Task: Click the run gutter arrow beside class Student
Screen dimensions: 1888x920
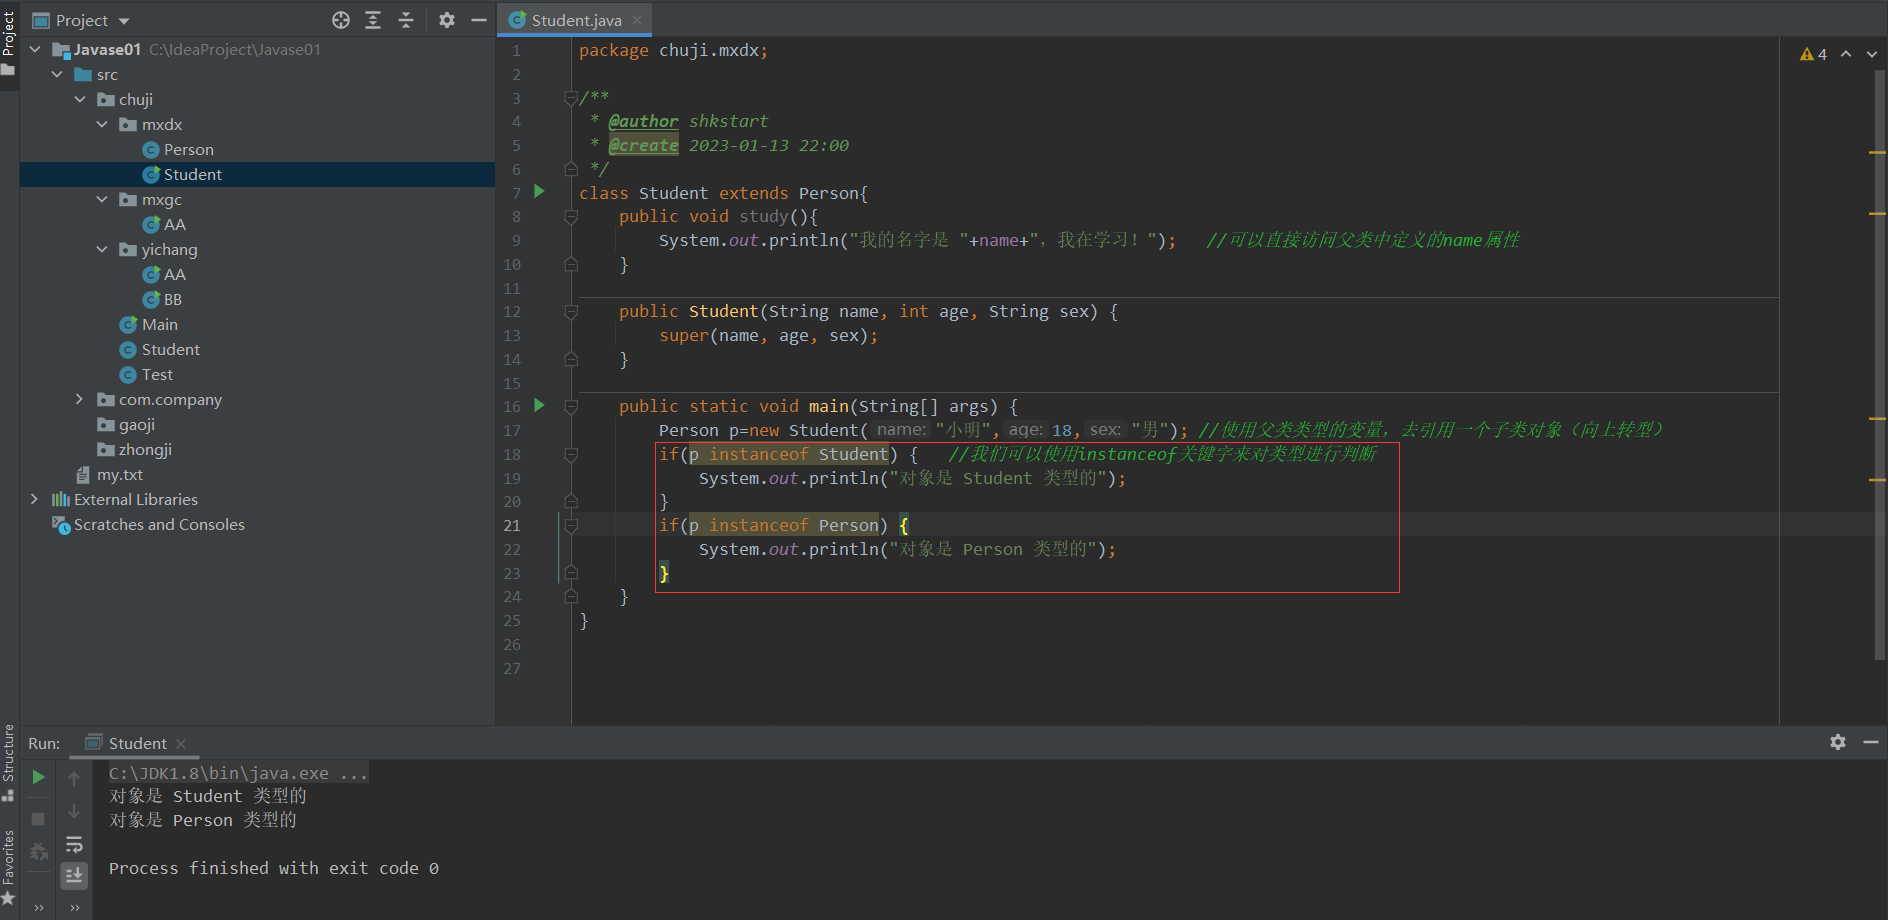Action: click(x=539, y=191)
